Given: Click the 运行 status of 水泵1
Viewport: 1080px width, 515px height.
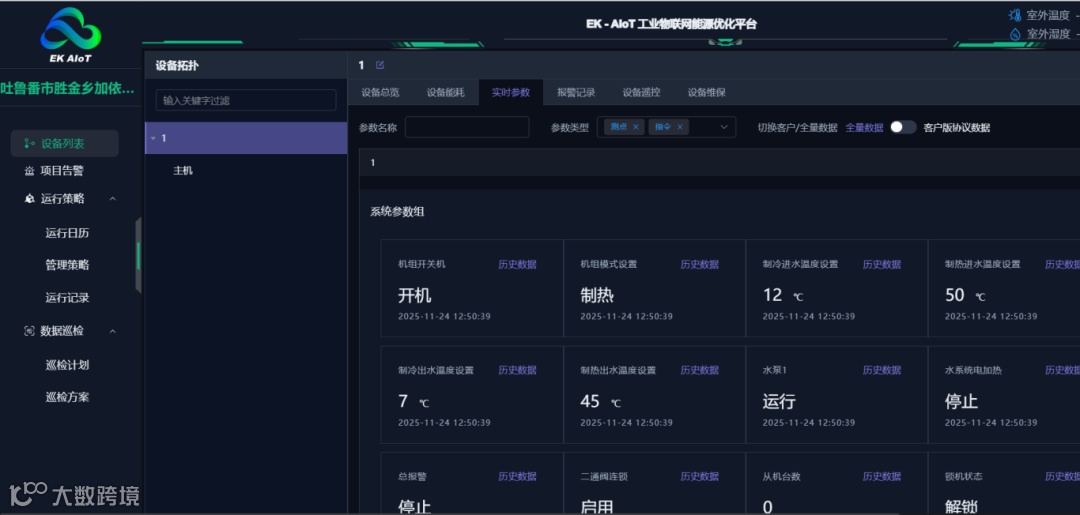Looking at the screenshot, I should coord(779,401).
